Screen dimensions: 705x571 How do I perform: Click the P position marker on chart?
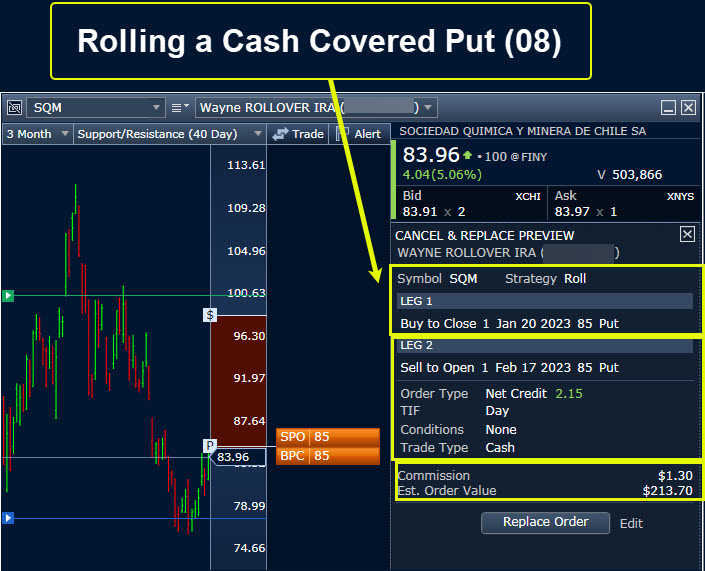tap(210, 446)
